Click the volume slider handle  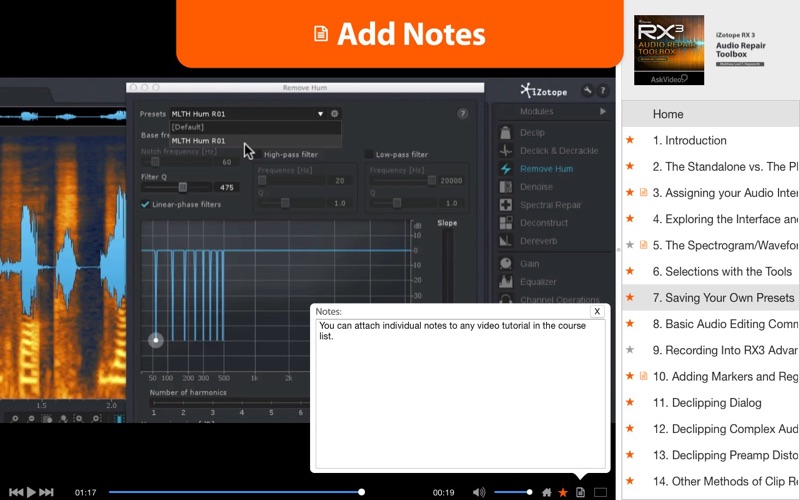[x=530, y=492]
